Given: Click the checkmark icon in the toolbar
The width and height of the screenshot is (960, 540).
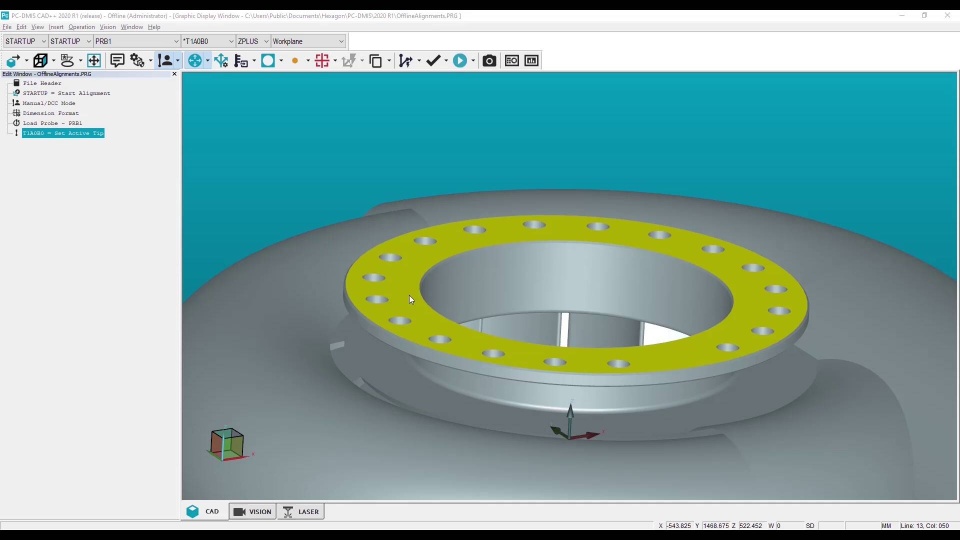Looking at the screenshot, I should click(432, 61).
